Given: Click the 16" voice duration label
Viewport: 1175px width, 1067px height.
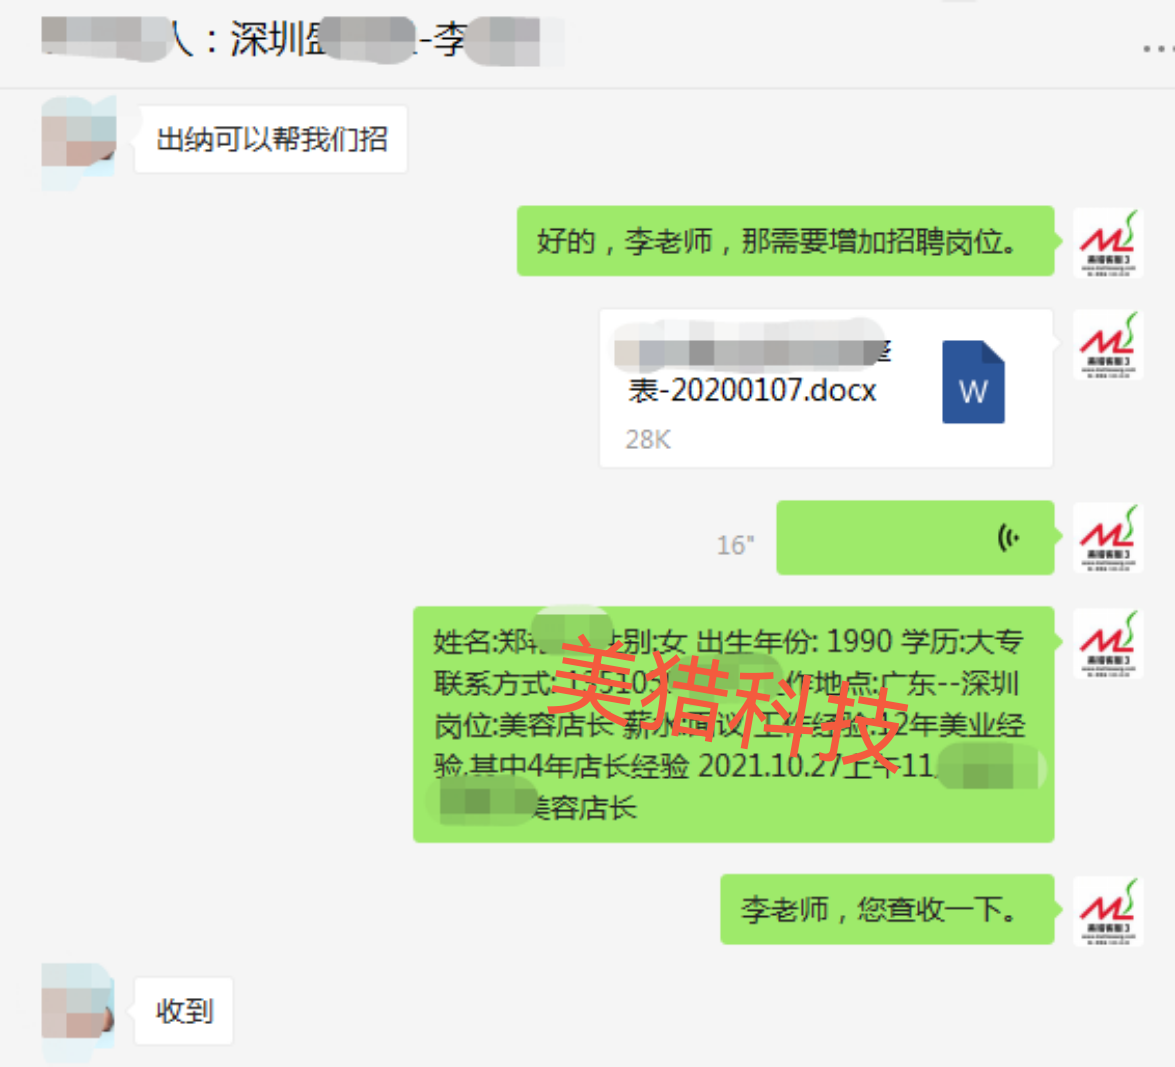Looking at the screenshot, I should 734,545.
